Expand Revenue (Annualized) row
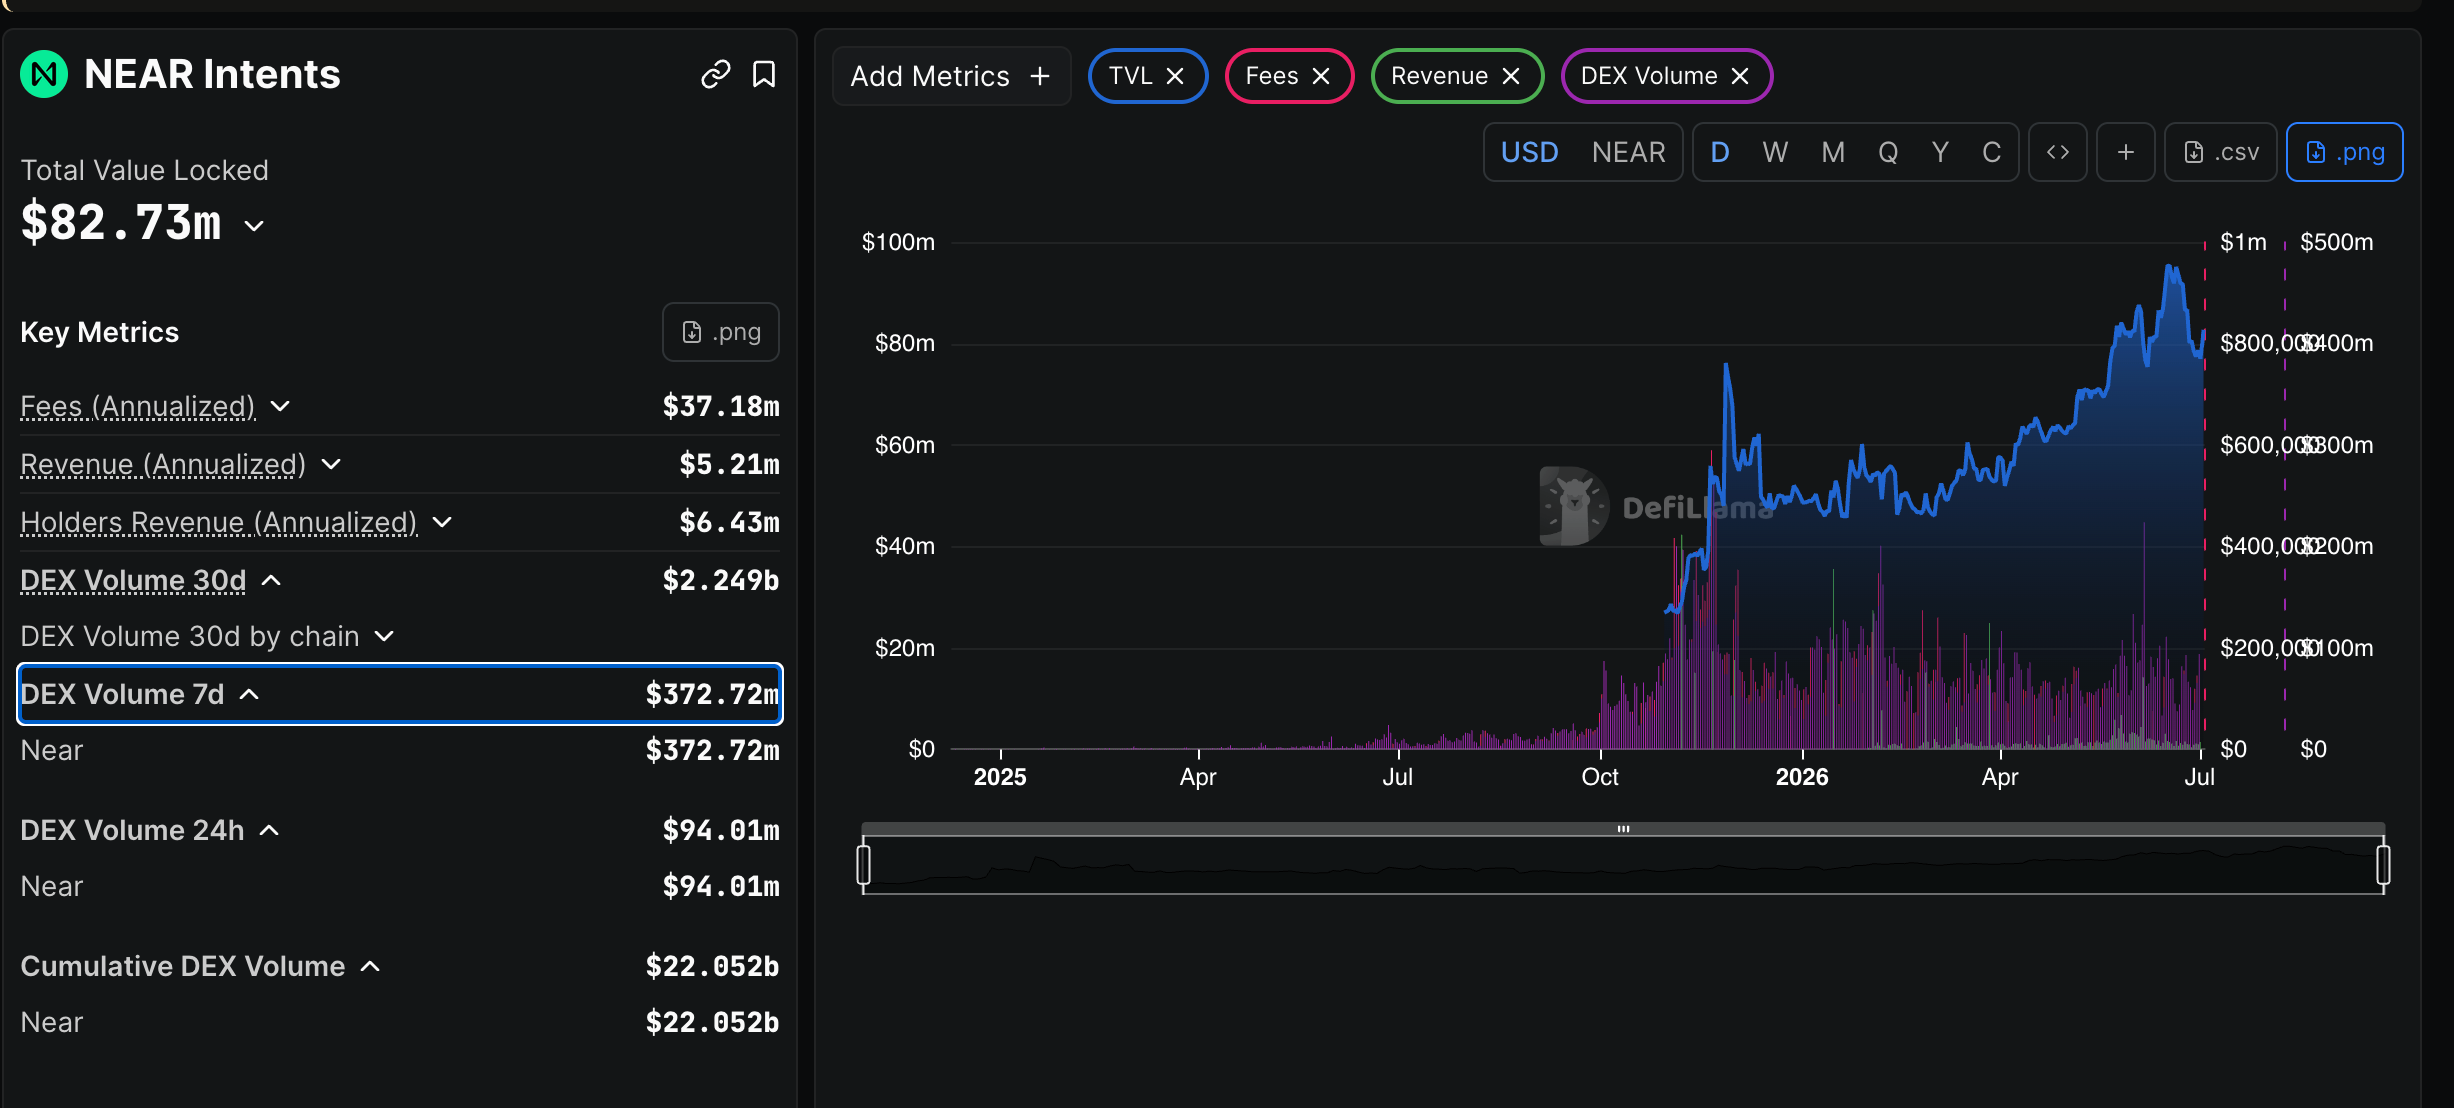2454x1108 pixels. coord(332,464)
